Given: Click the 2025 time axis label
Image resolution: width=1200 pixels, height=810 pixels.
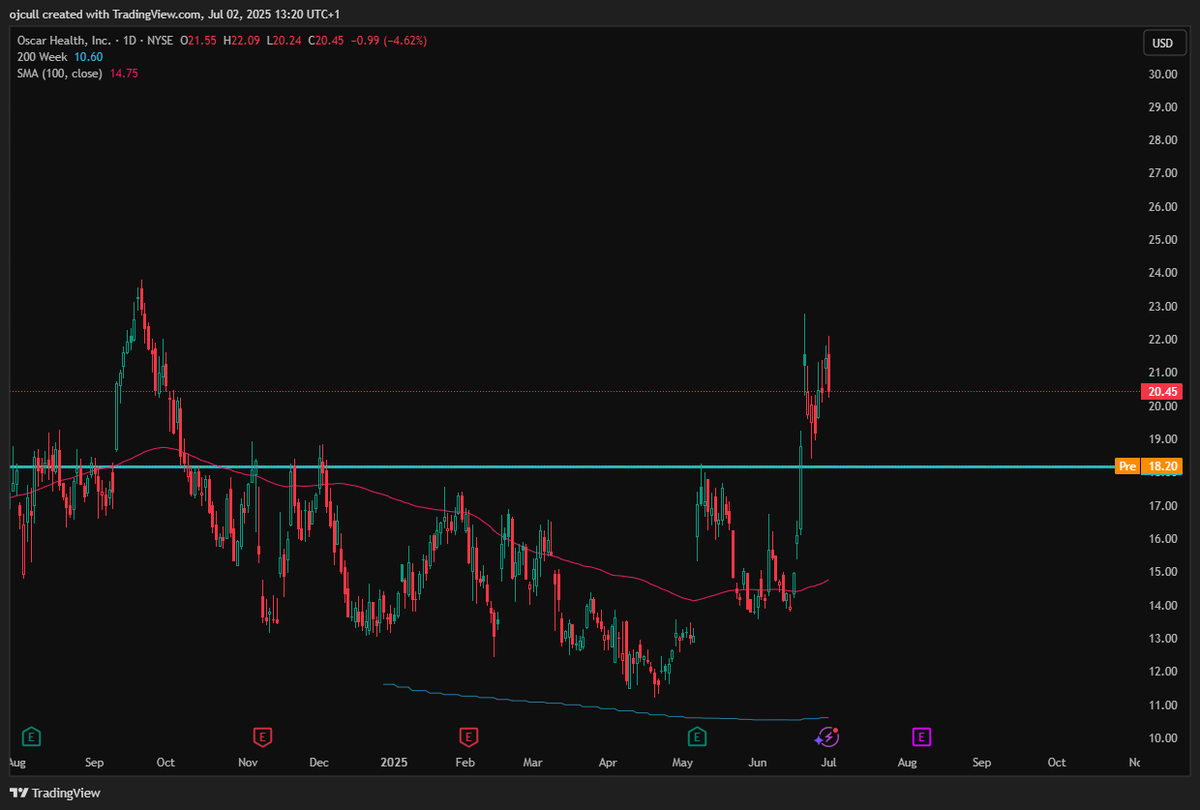Looking at the screenshot, I should click(x=394, y=762).
